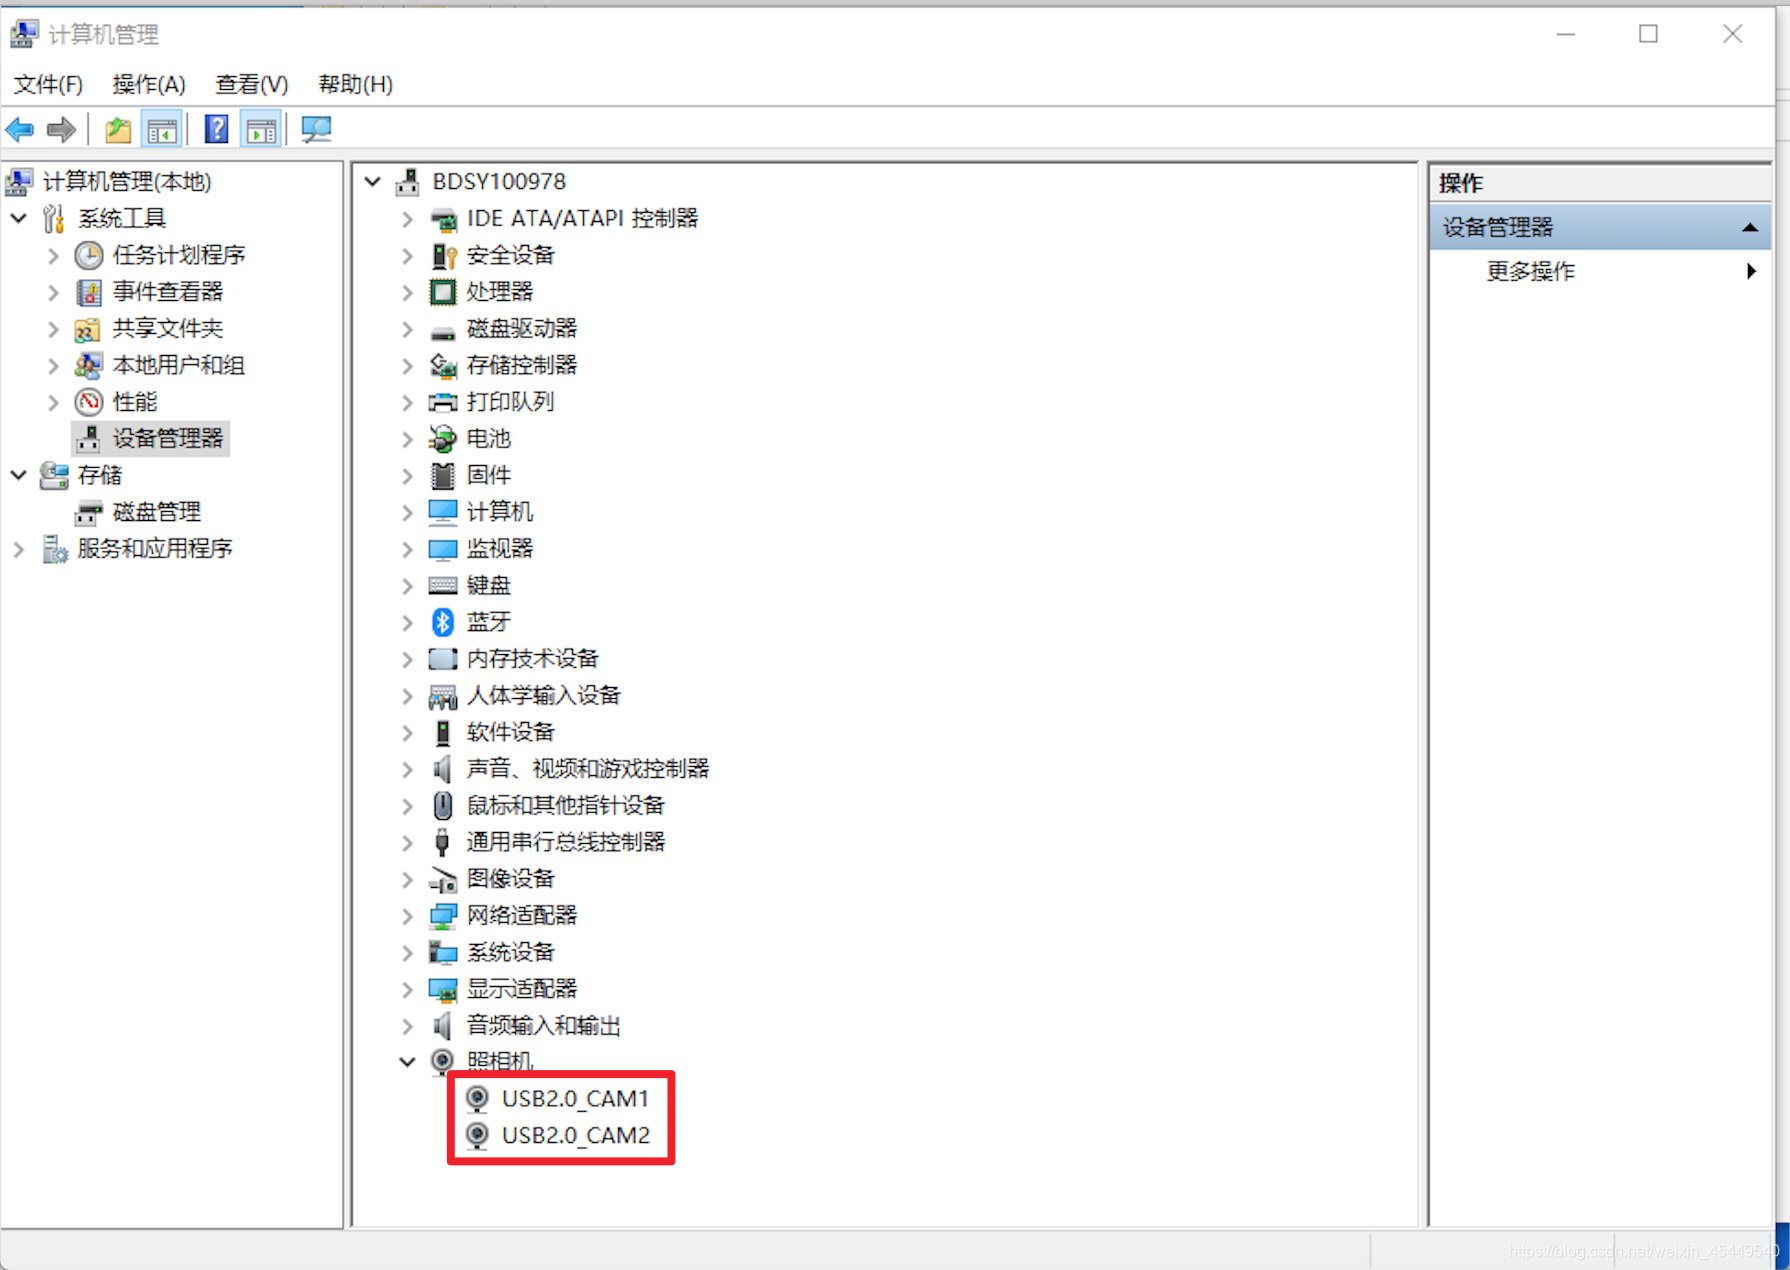Expand the 监视器 category
1790x1270 pixels.
pos(407,549)
